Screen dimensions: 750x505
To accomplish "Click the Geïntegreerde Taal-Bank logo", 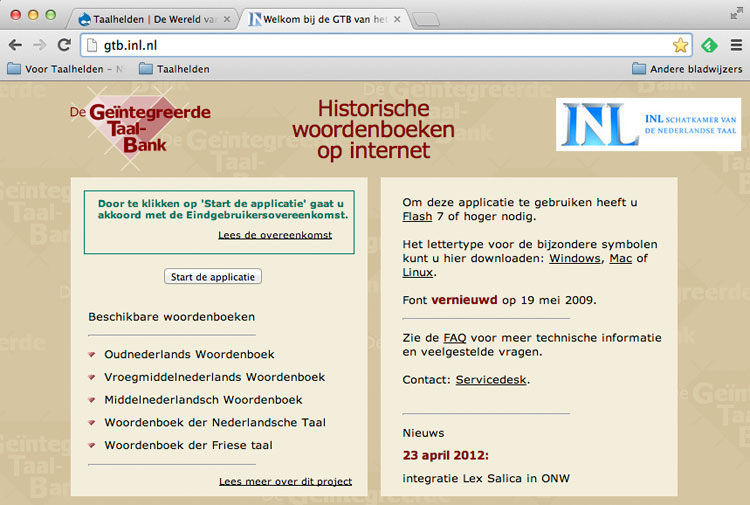I will (140, 127).
